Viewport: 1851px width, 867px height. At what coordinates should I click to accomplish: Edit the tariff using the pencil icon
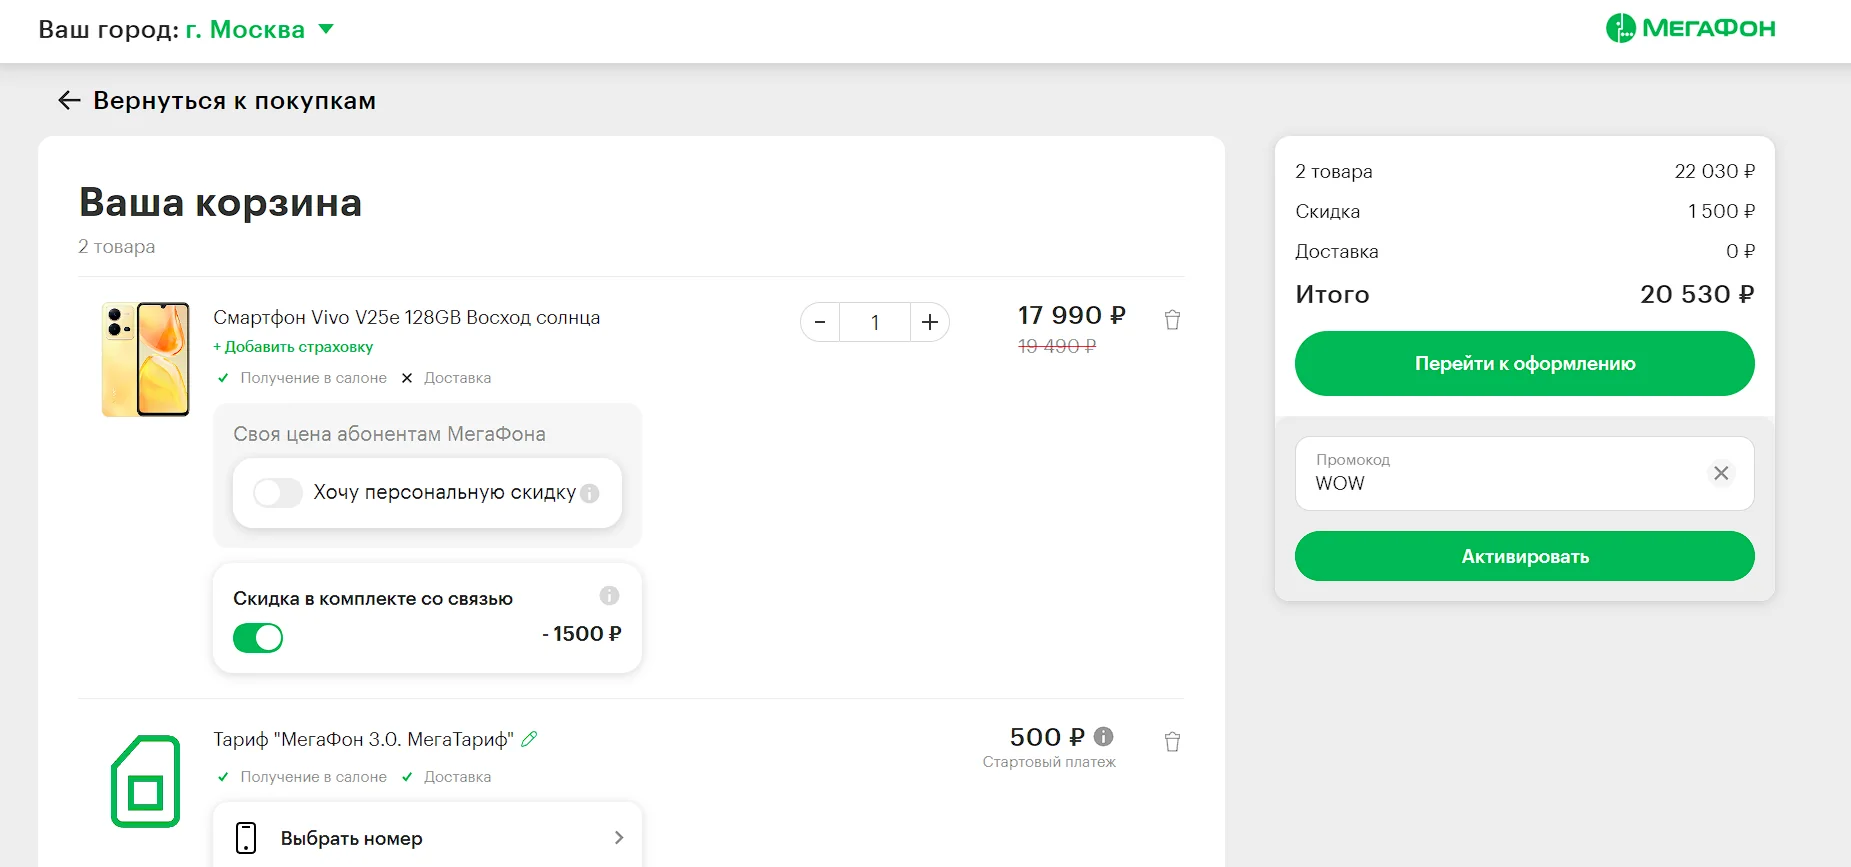point(529,739)
